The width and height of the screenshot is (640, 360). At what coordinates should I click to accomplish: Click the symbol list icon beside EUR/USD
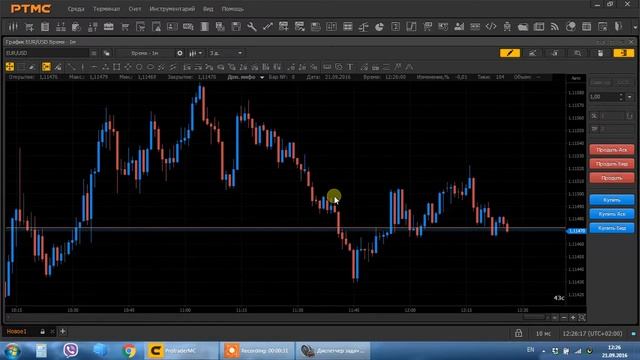pos(94,53)
